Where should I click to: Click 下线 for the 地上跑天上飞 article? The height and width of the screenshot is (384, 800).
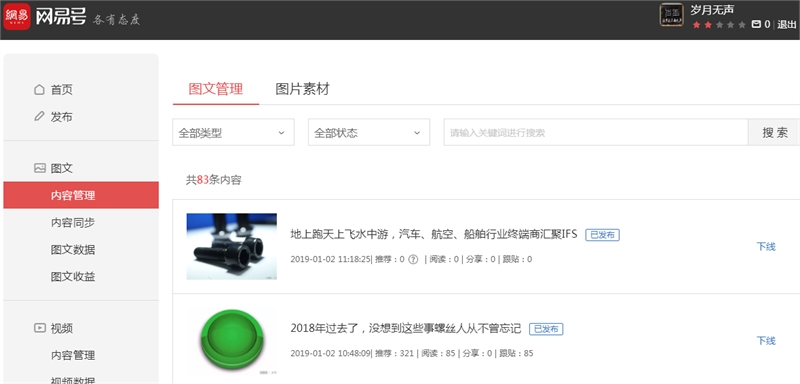click(x=766, y=246)
